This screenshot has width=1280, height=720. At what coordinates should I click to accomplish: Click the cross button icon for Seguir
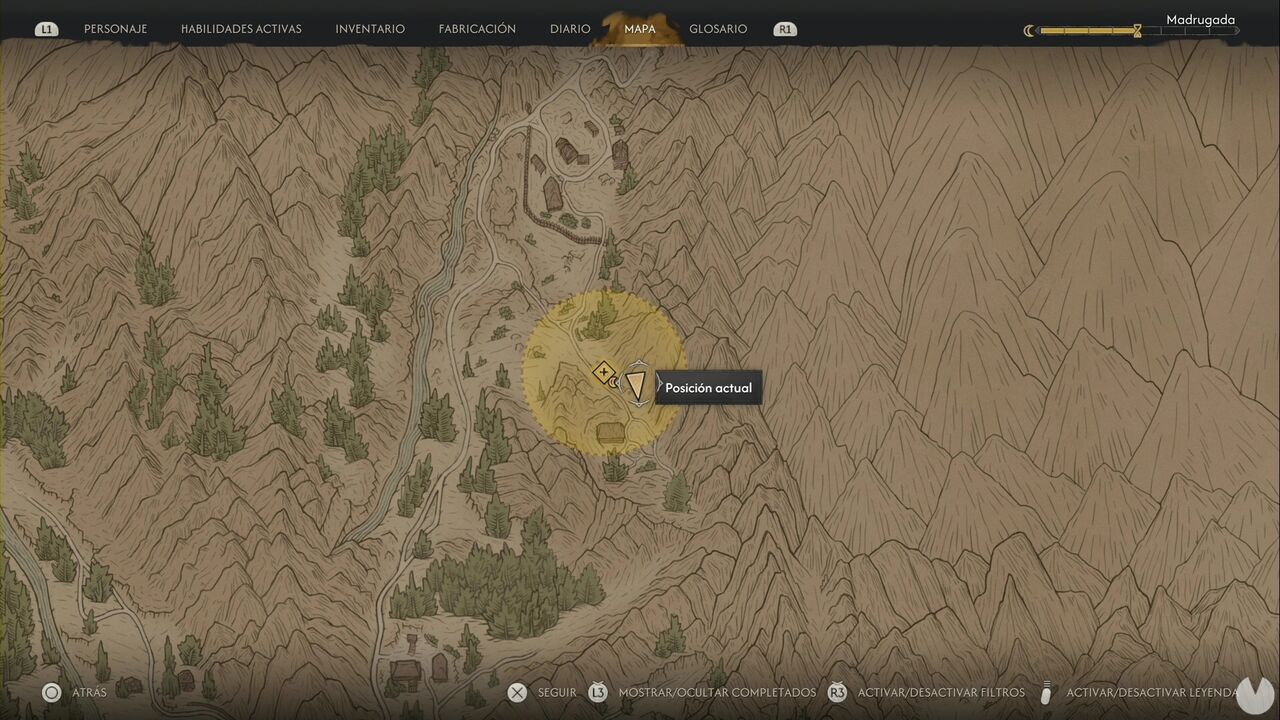tap(517, 692)
